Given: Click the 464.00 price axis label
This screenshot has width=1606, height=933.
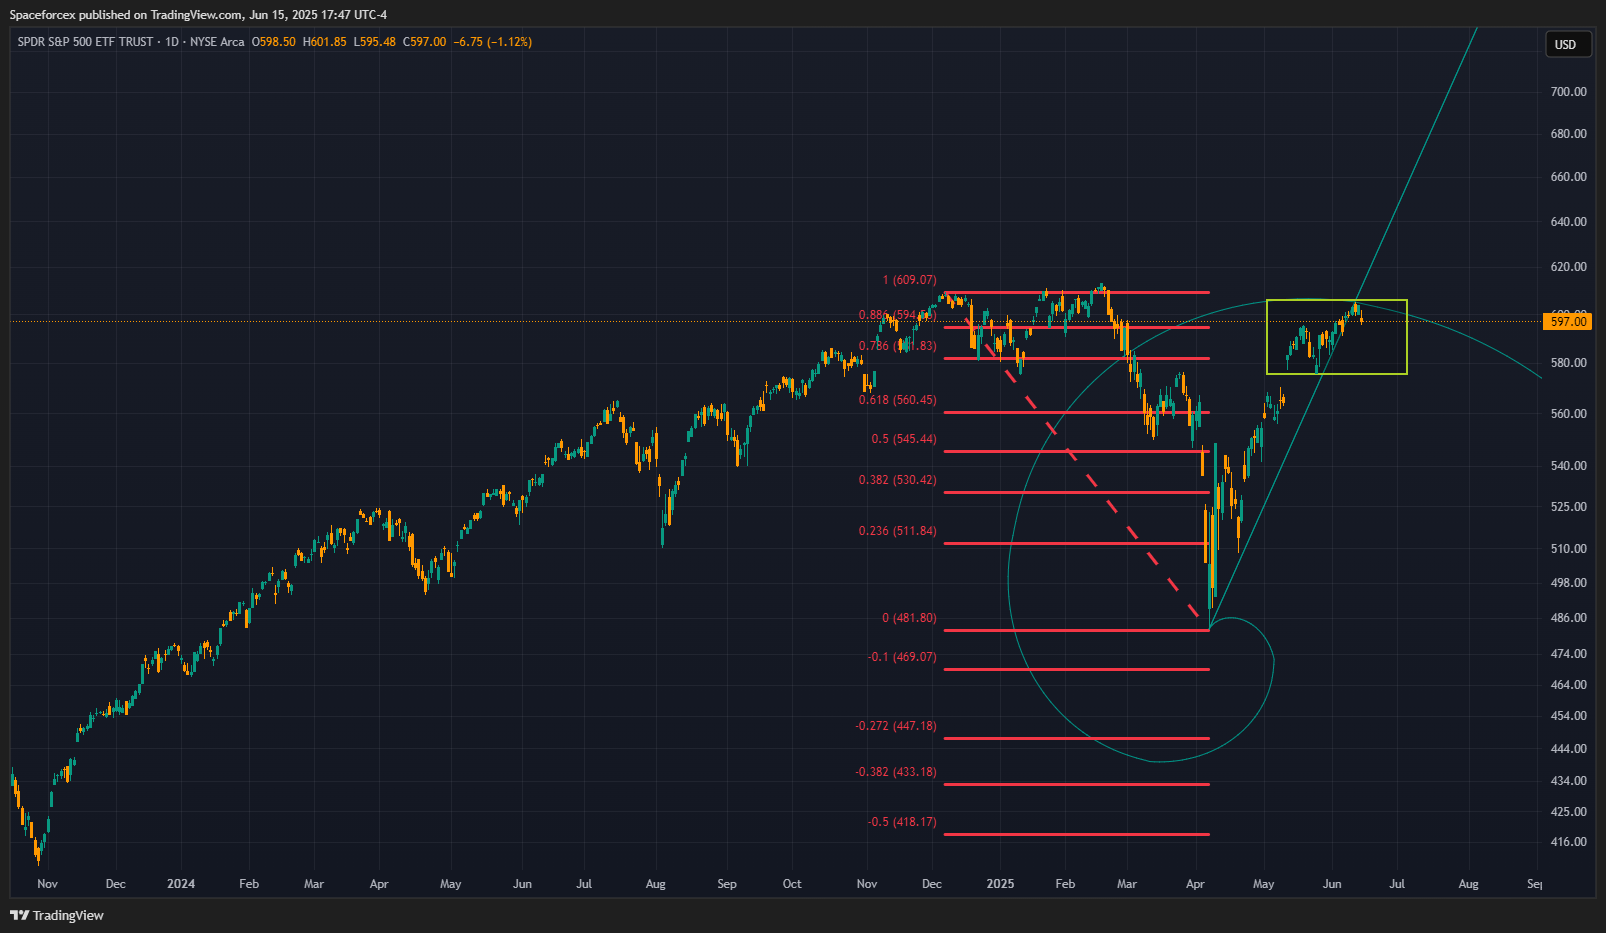Looking at the screenshot, I should [x=1568, y=684].
